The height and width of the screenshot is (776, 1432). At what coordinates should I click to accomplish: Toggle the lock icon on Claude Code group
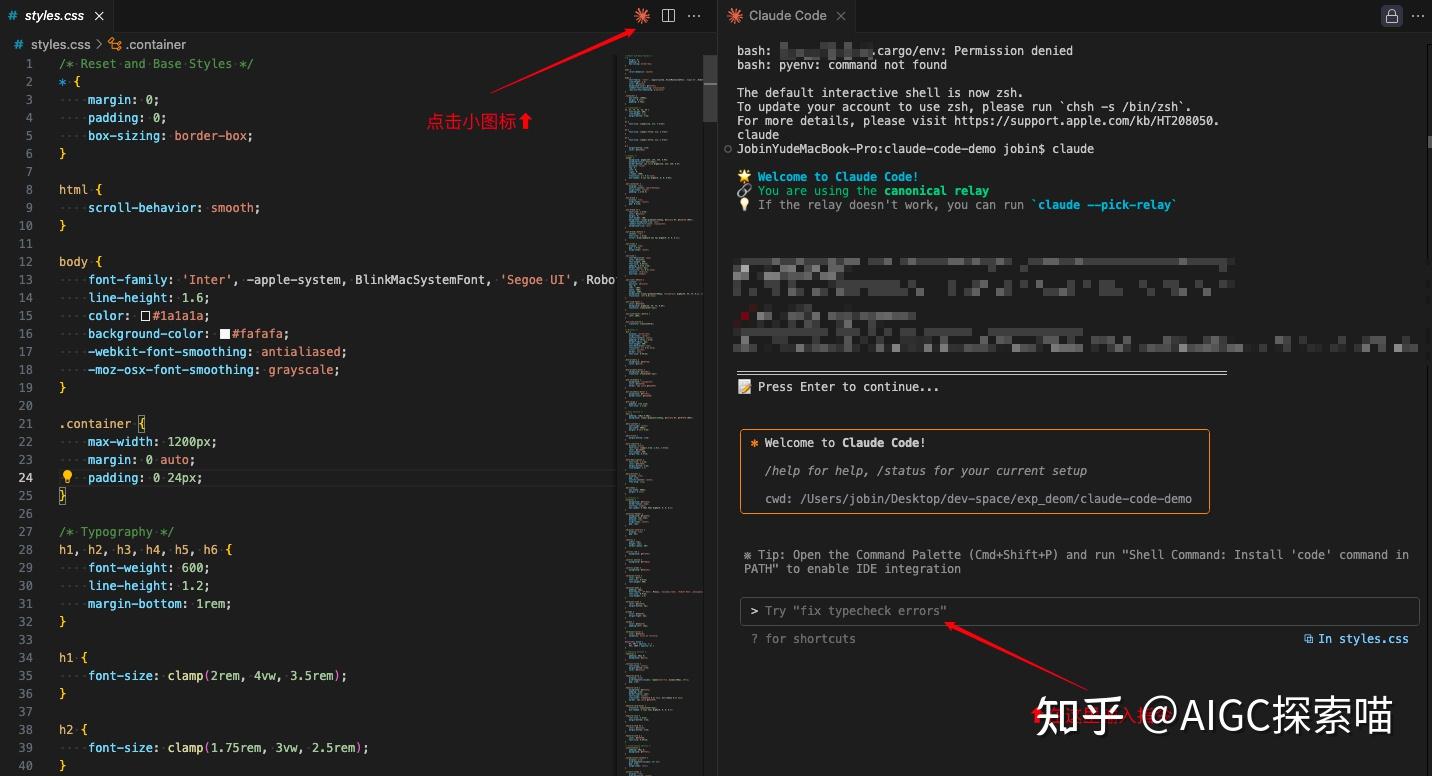(x=1391, y=16)
